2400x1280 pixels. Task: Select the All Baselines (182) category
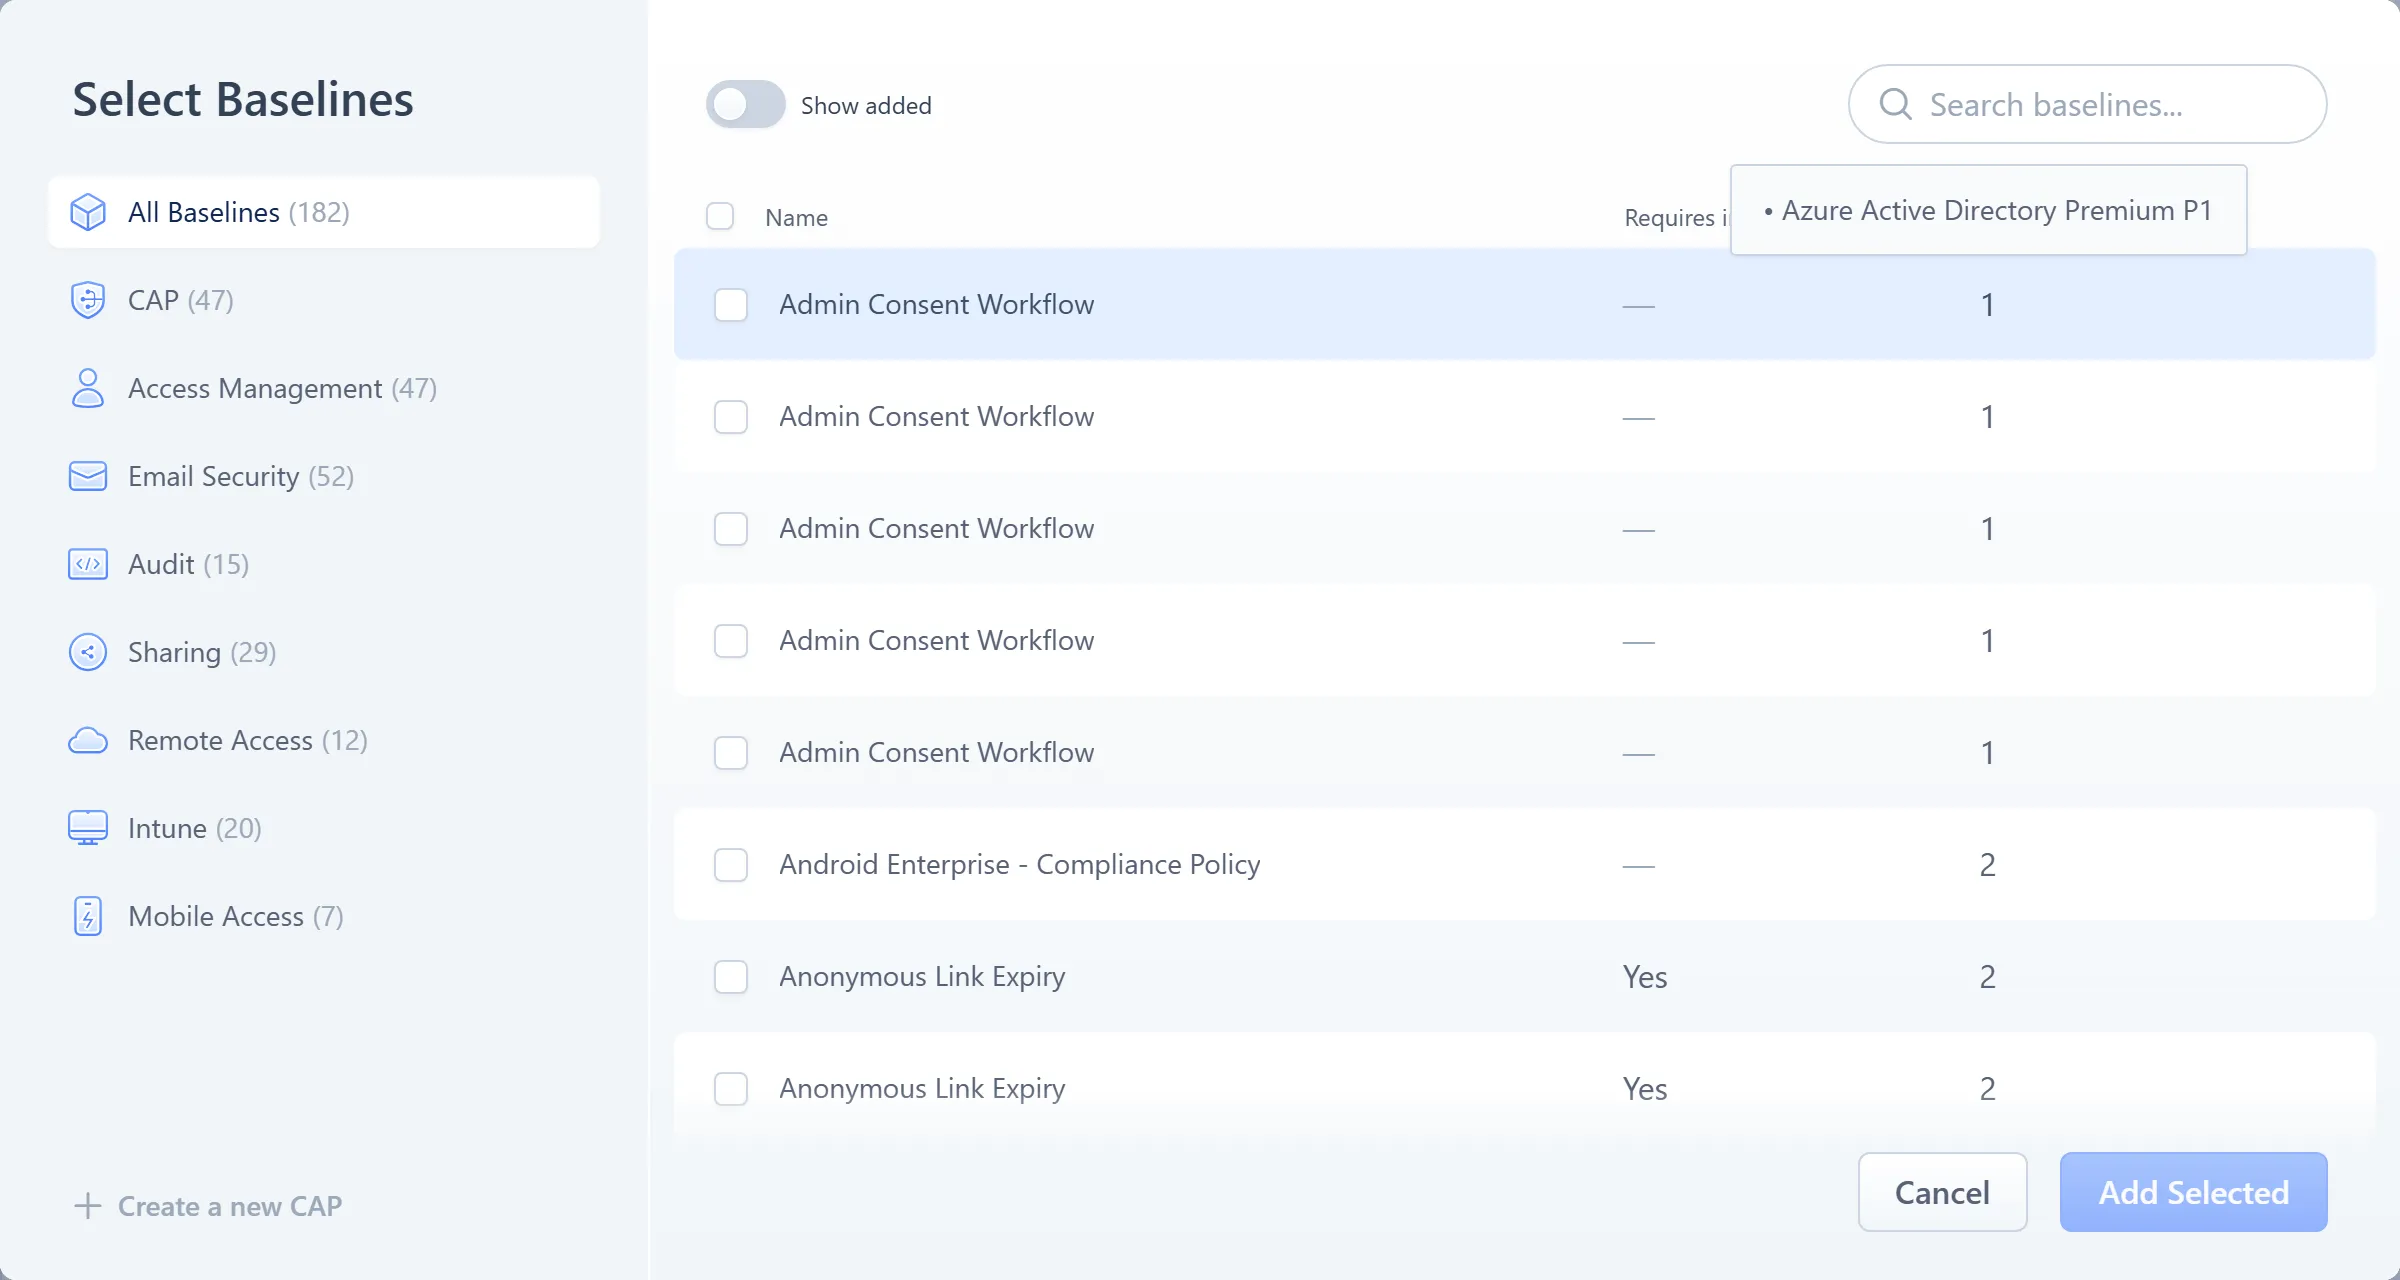coord(324,212)
